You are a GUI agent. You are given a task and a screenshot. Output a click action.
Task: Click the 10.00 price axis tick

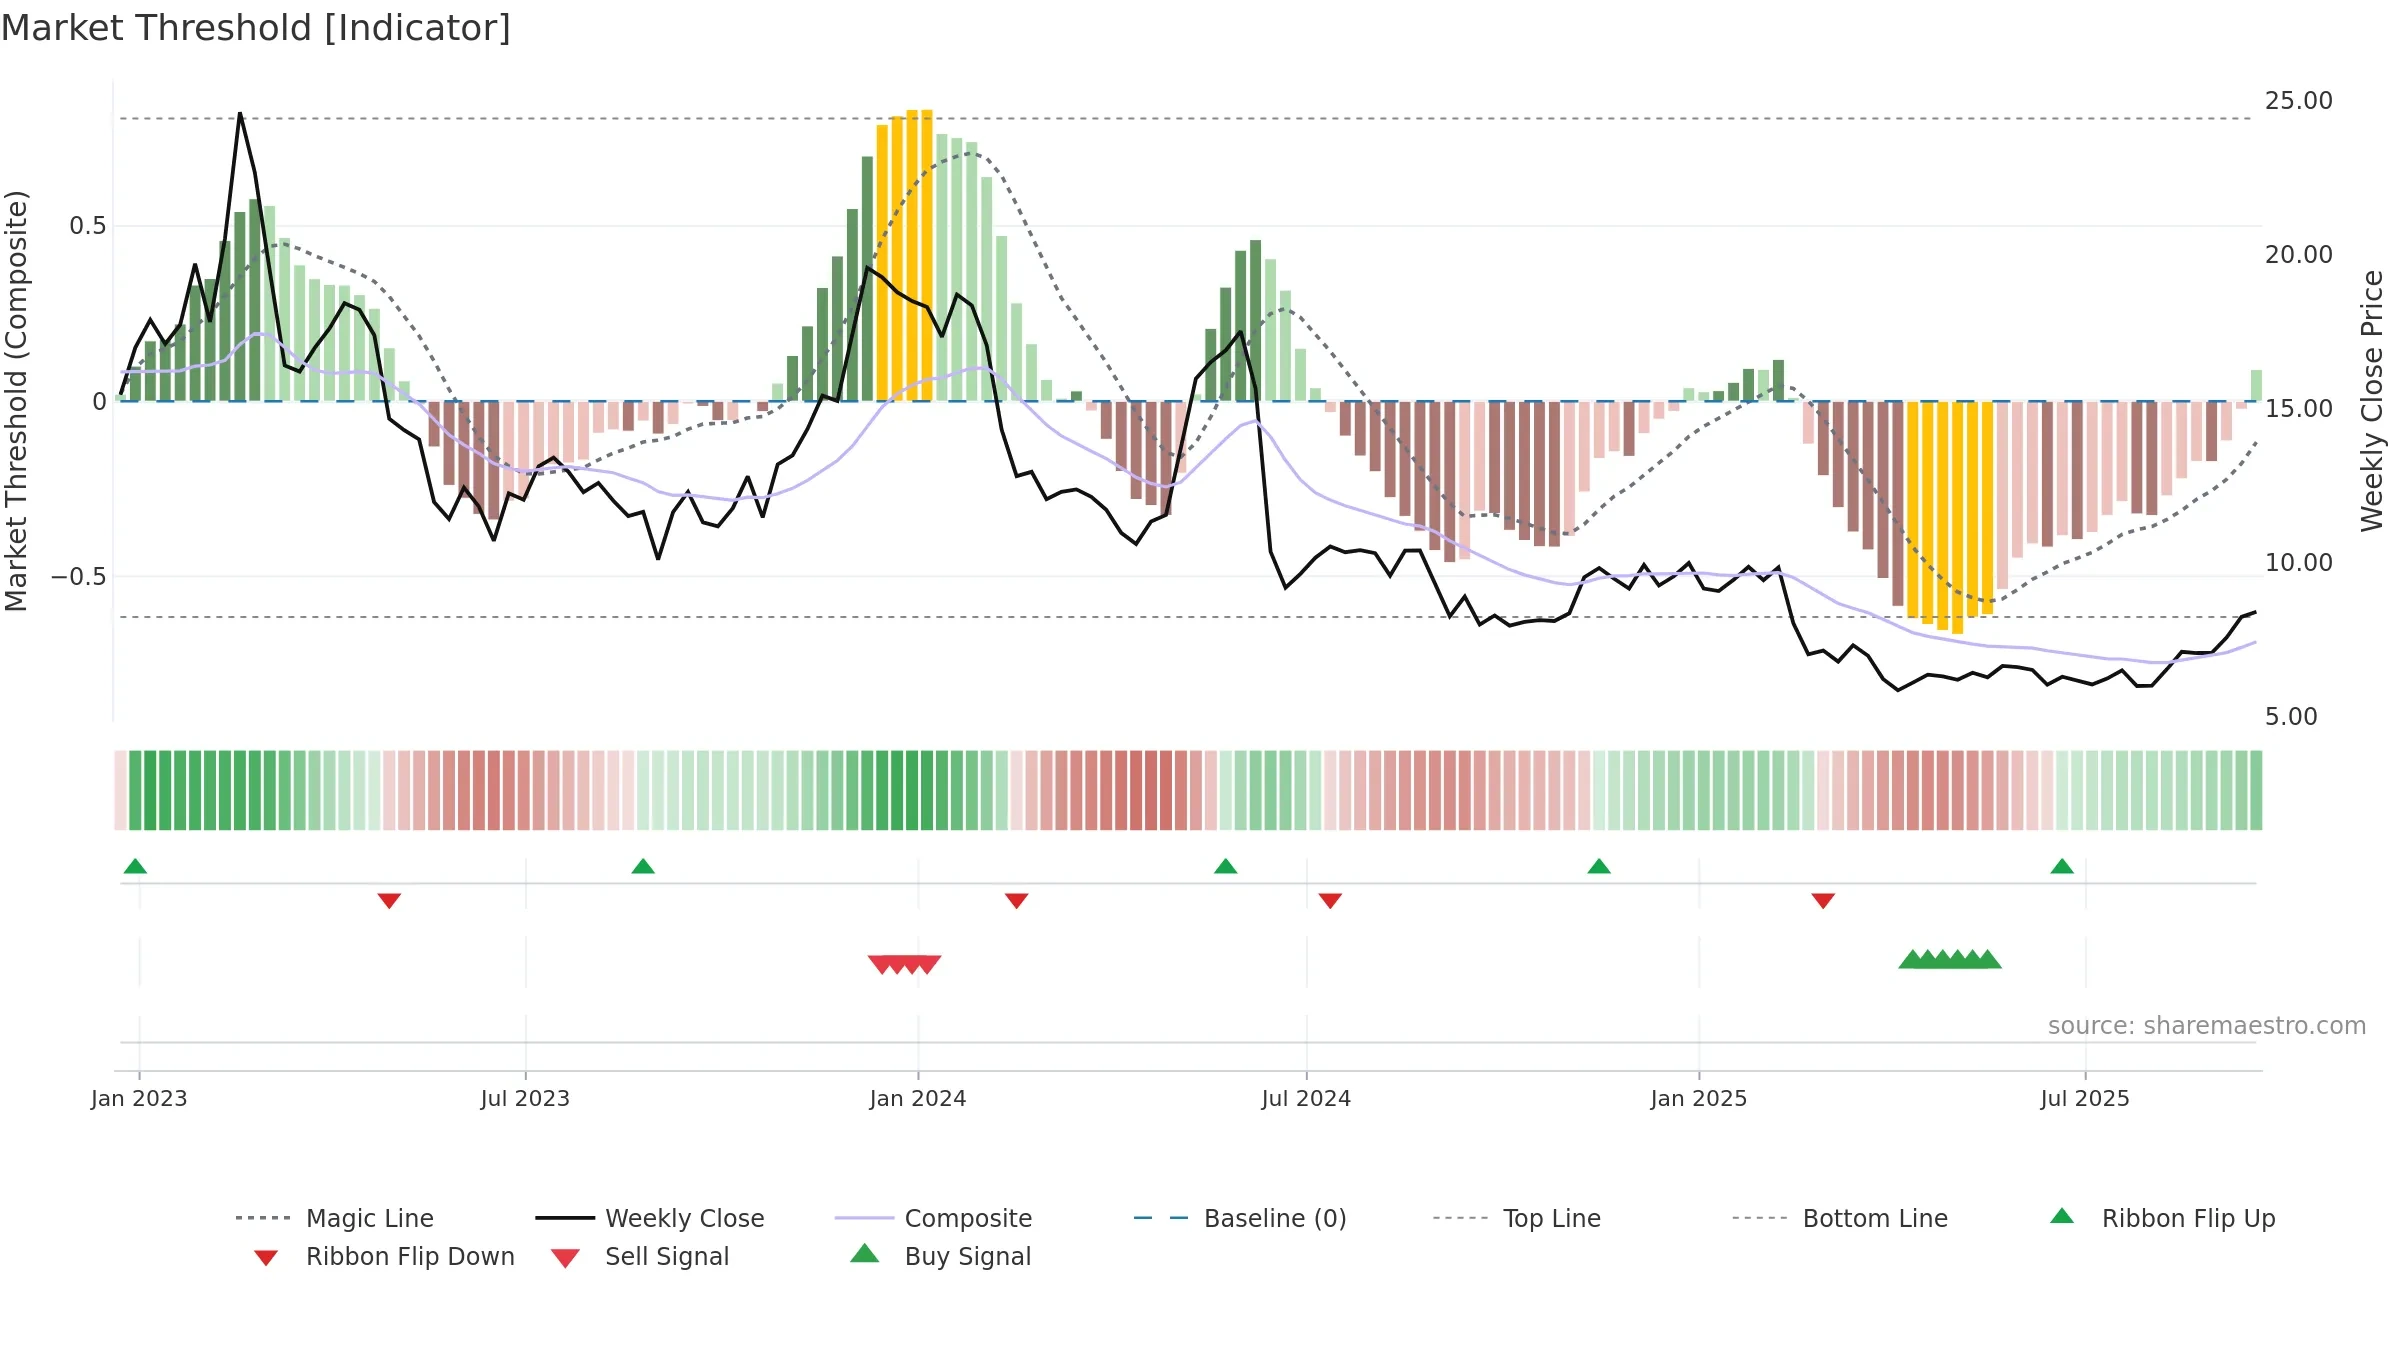point(2299,563)
